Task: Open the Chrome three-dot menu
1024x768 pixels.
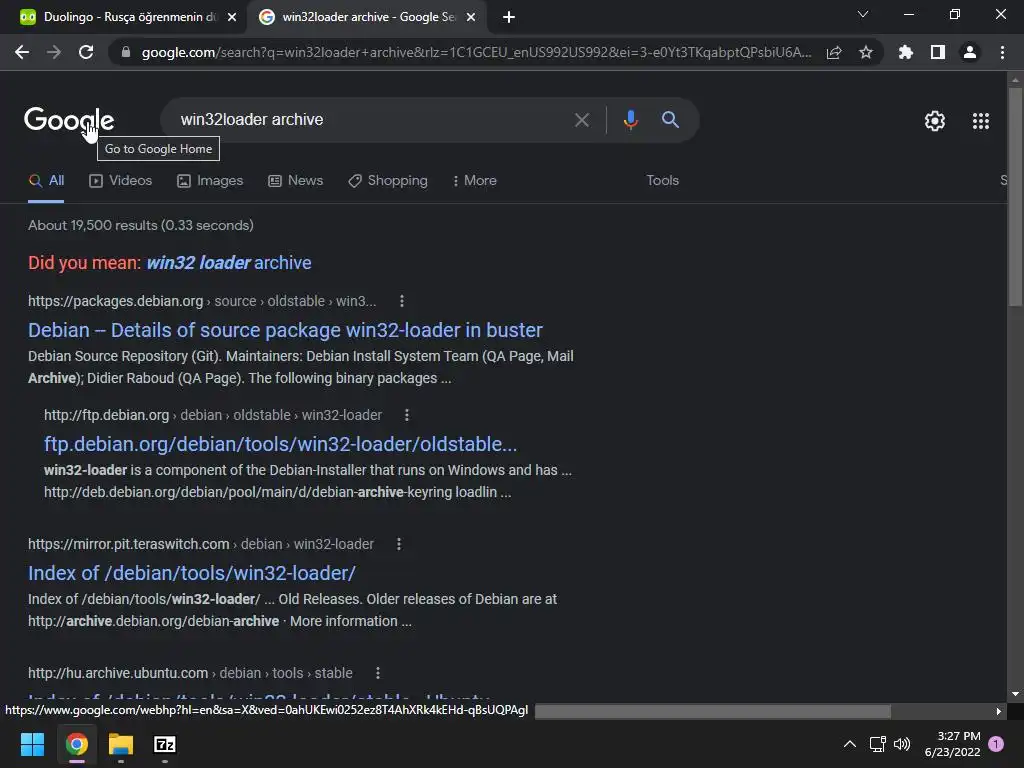Action: pyautogui.click(x=1002, y=52)
